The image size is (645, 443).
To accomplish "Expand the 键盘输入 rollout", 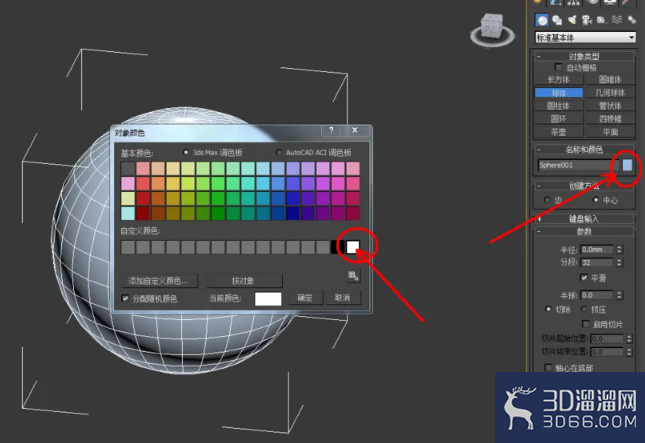I will click(x=584, y=219).
